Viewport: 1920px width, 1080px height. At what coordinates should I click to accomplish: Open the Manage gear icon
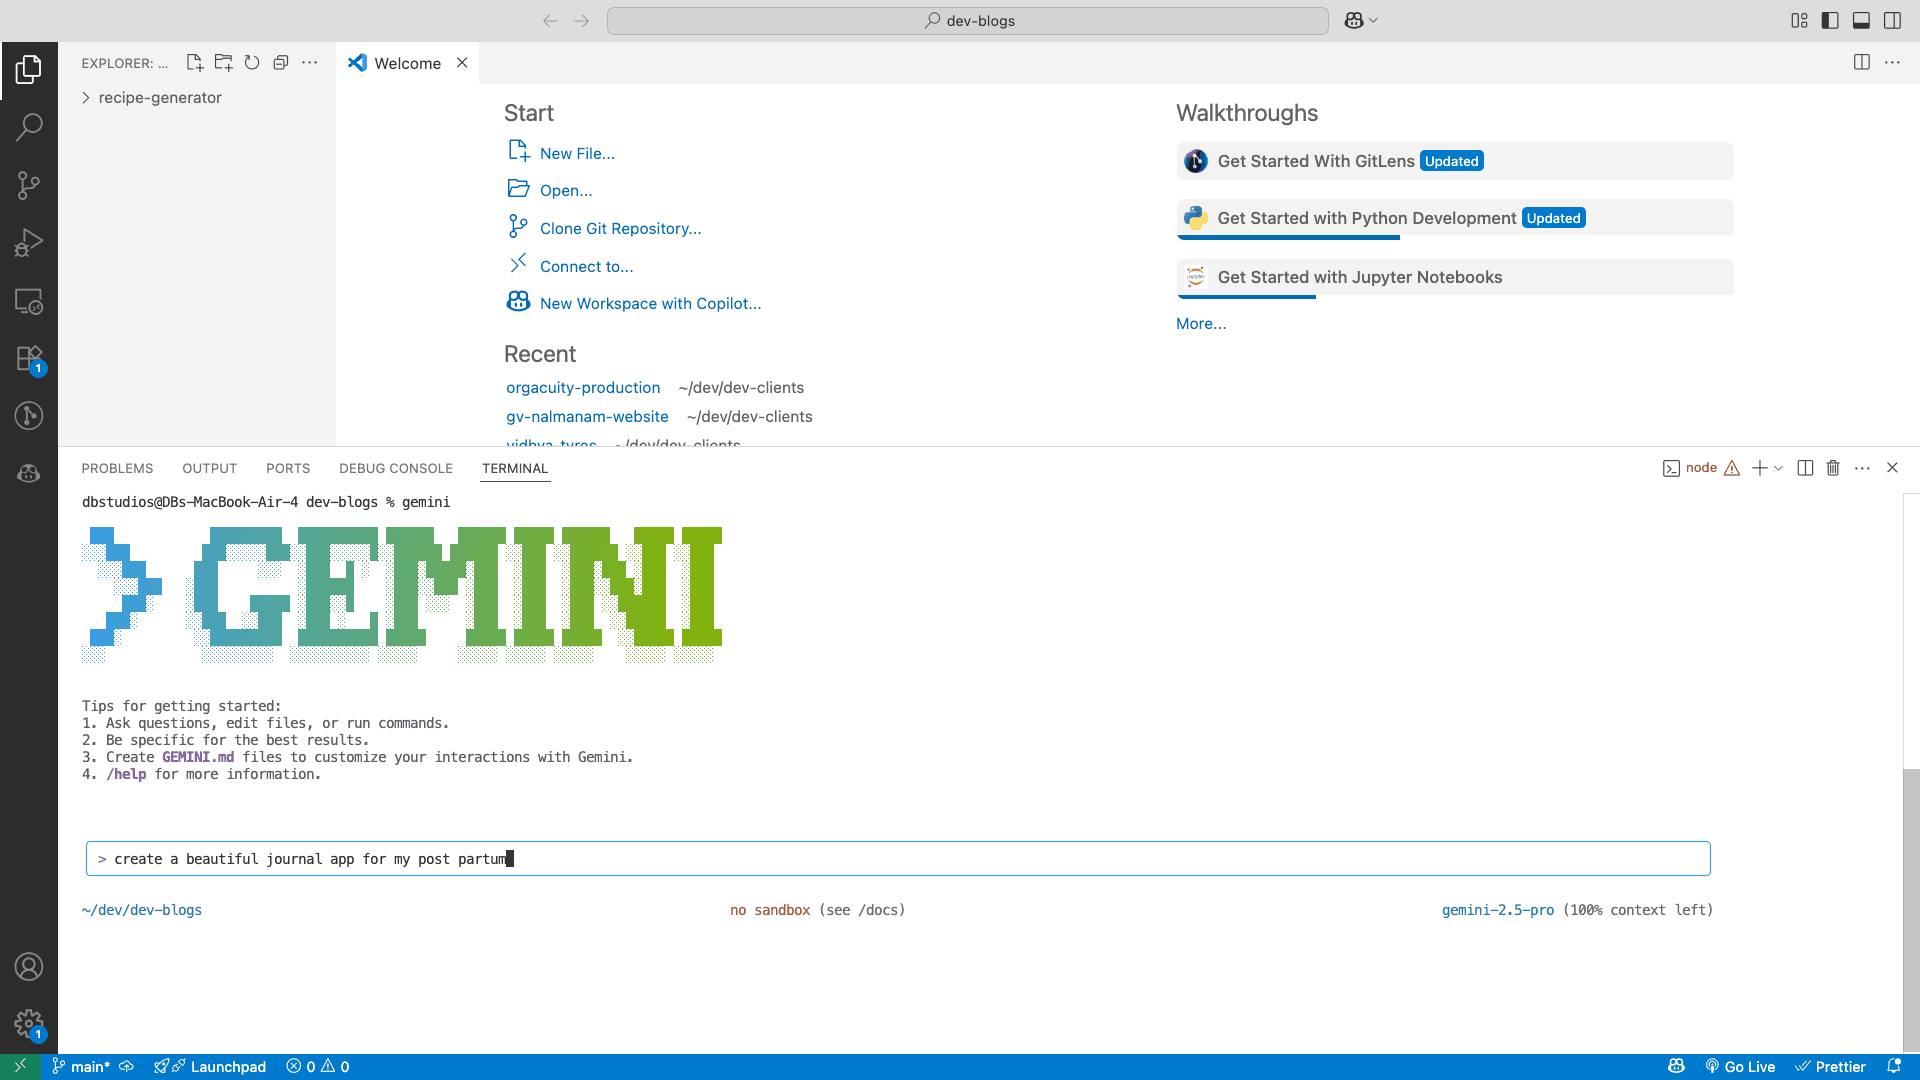coord(29,1024)
